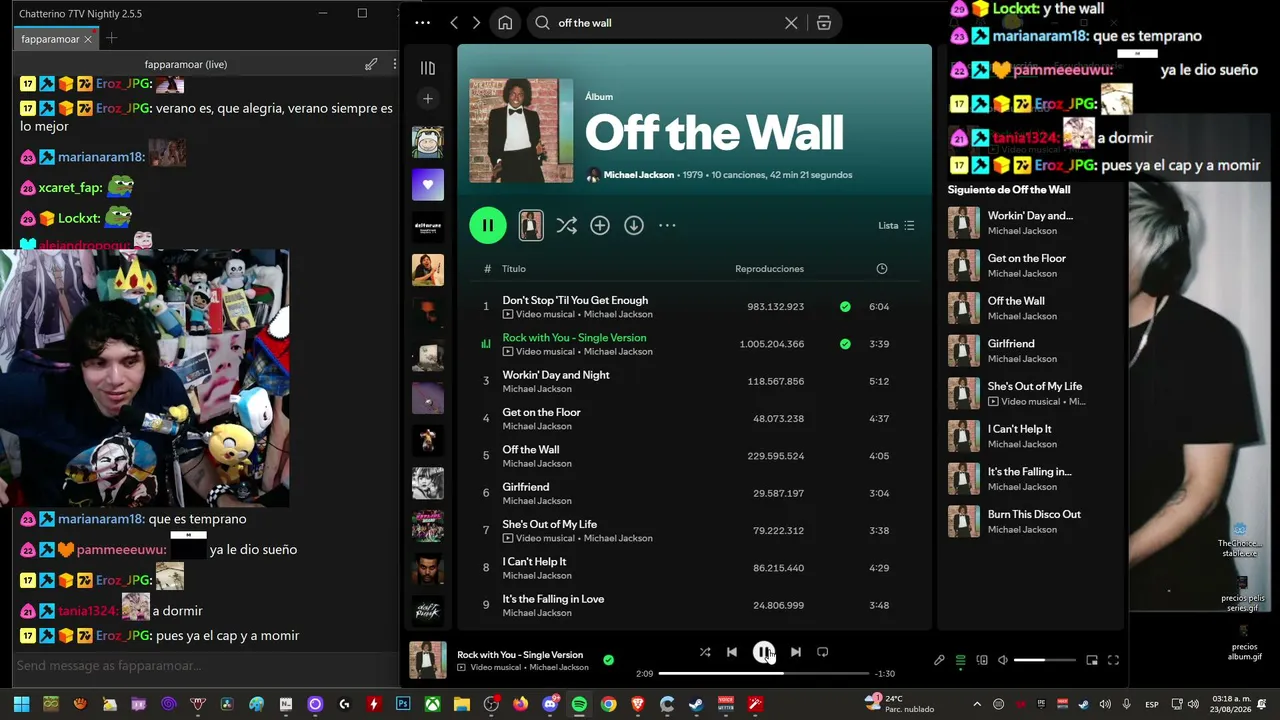Click the Off the Wall album cover
This screenshot has width=1280, height=720.
click(521, 131)
